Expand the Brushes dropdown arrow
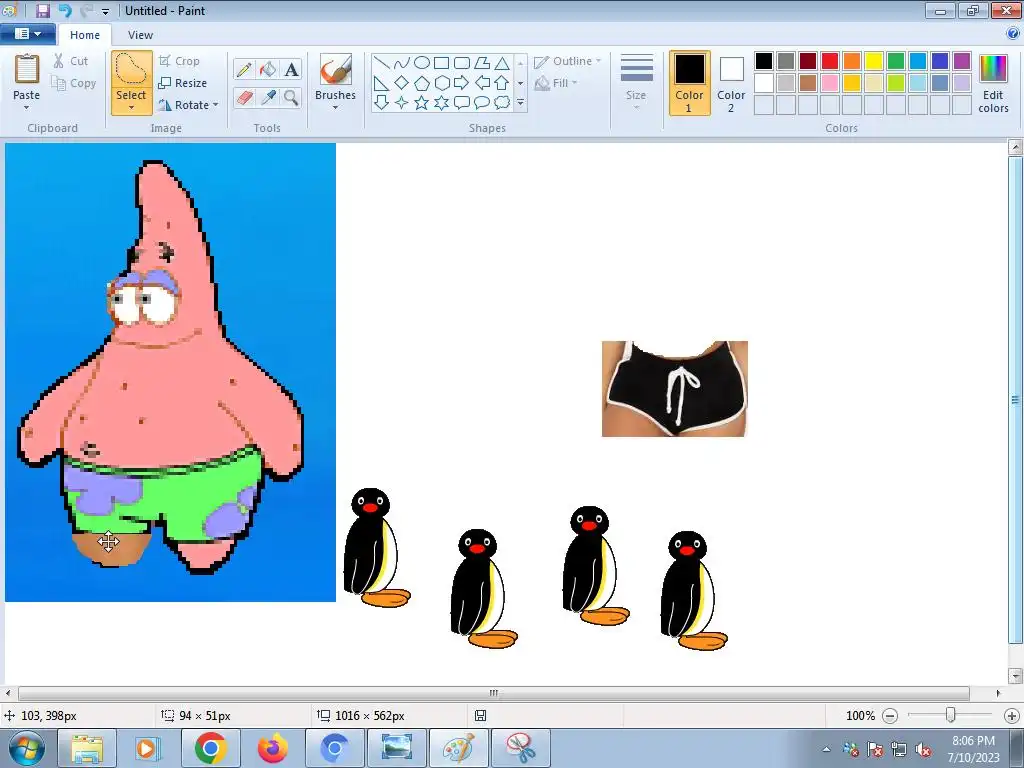 pyautogui.click(x=336, y=108)
